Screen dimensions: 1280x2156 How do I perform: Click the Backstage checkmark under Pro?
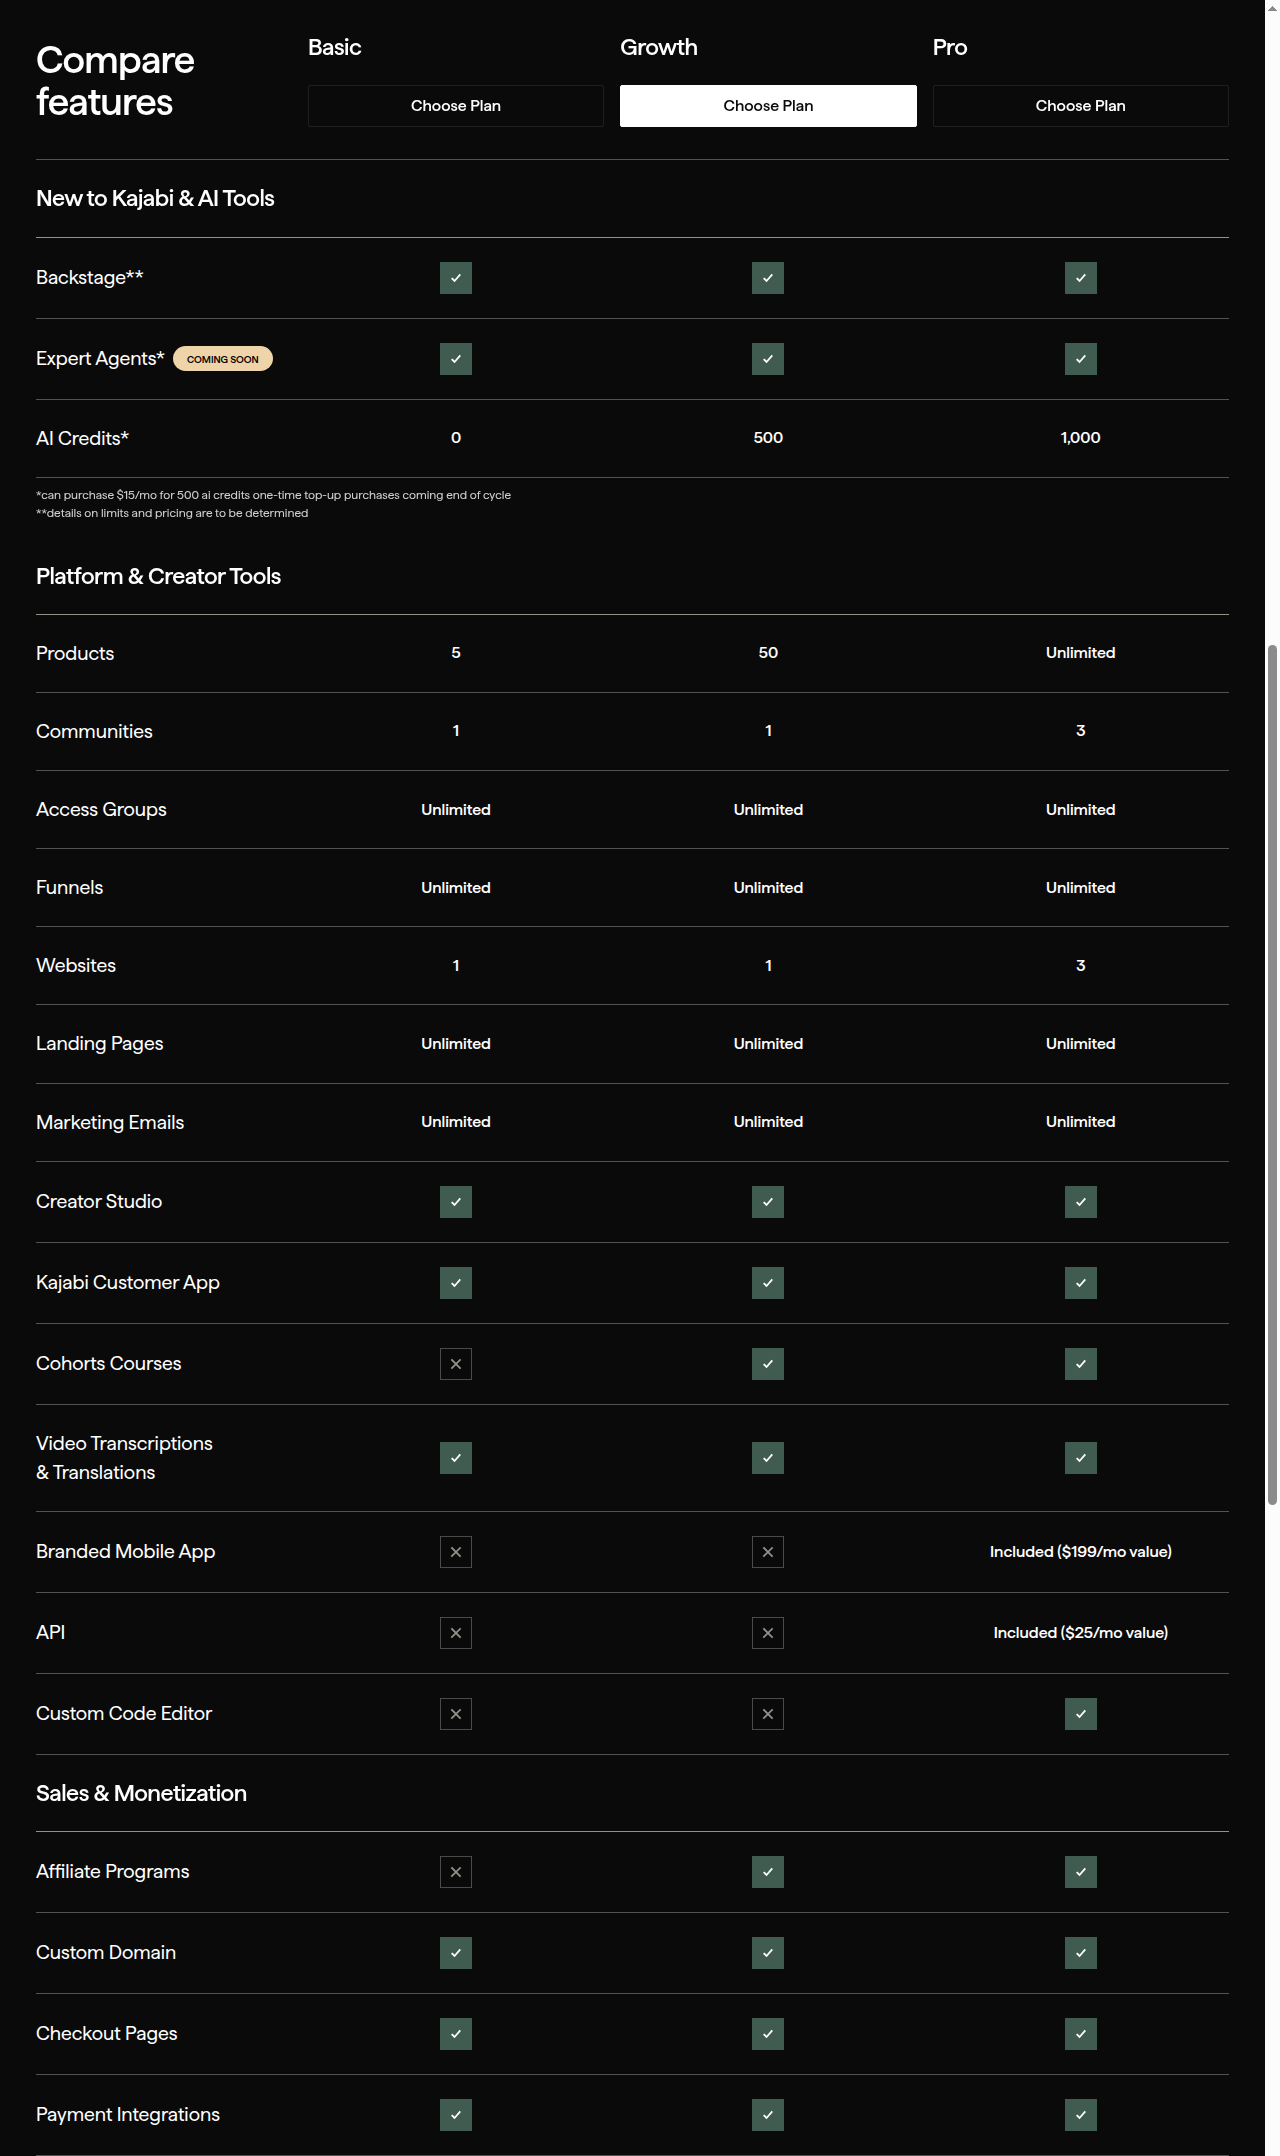point(1081,278)
